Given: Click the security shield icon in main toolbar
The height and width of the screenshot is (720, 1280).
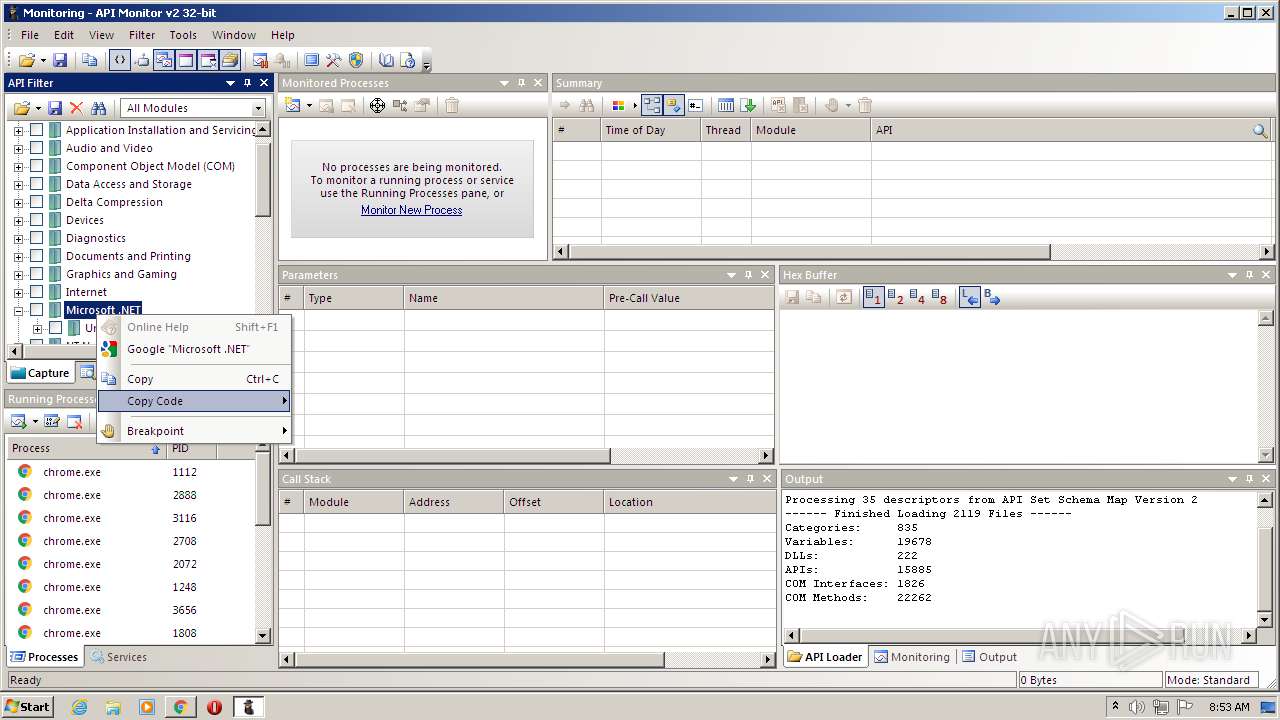Looking at the screenshot, I should pyautogui.click(x=356, y=61).
